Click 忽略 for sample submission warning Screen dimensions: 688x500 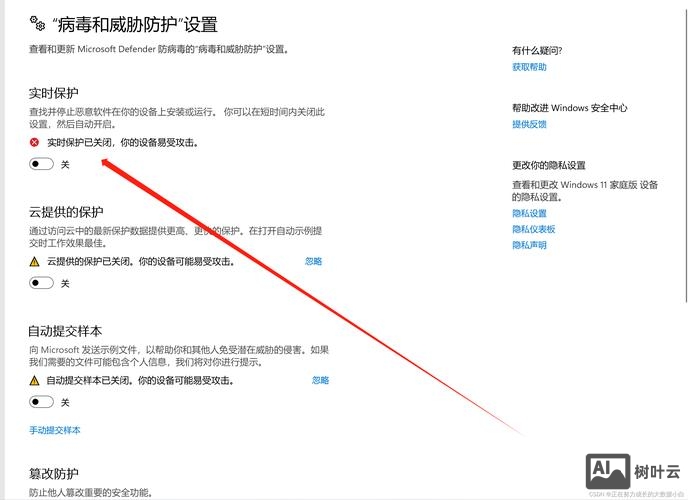(x=320, y=380)
